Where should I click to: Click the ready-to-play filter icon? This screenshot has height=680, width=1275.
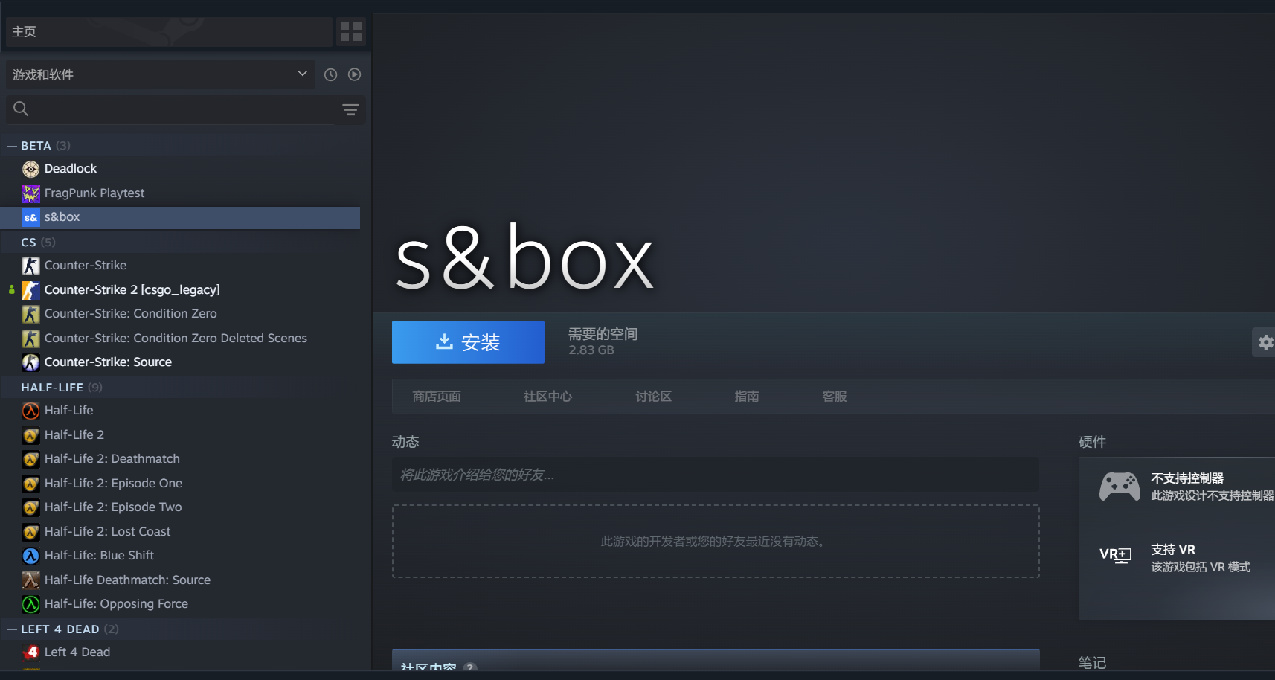tap(354, 74)
